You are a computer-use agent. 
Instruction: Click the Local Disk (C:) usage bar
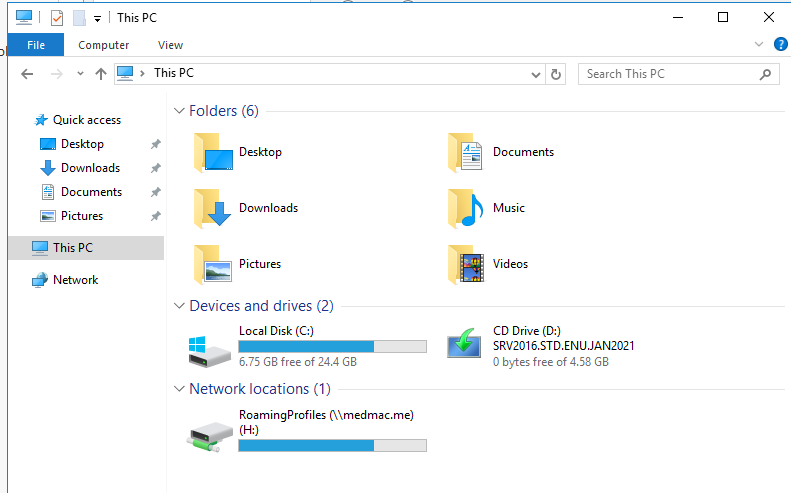point(332,347)
